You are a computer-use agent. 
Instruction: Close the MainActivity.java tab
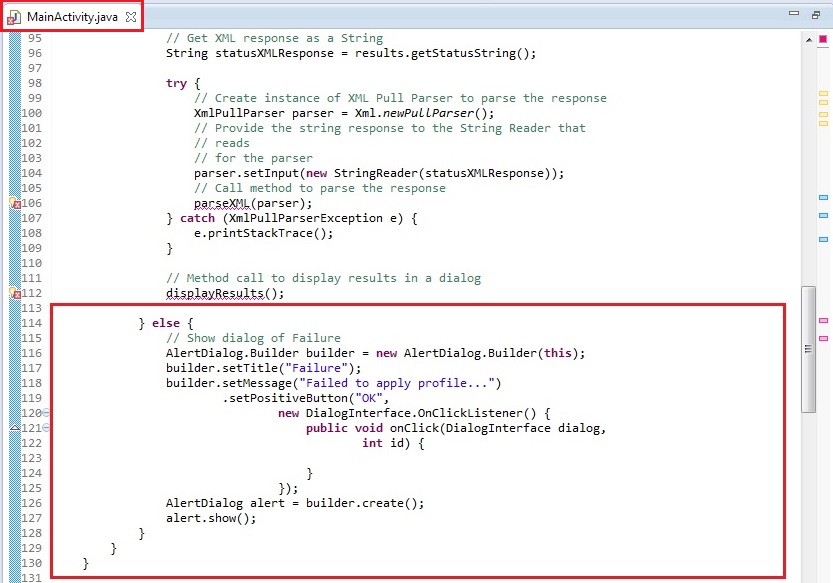[131, 17]
